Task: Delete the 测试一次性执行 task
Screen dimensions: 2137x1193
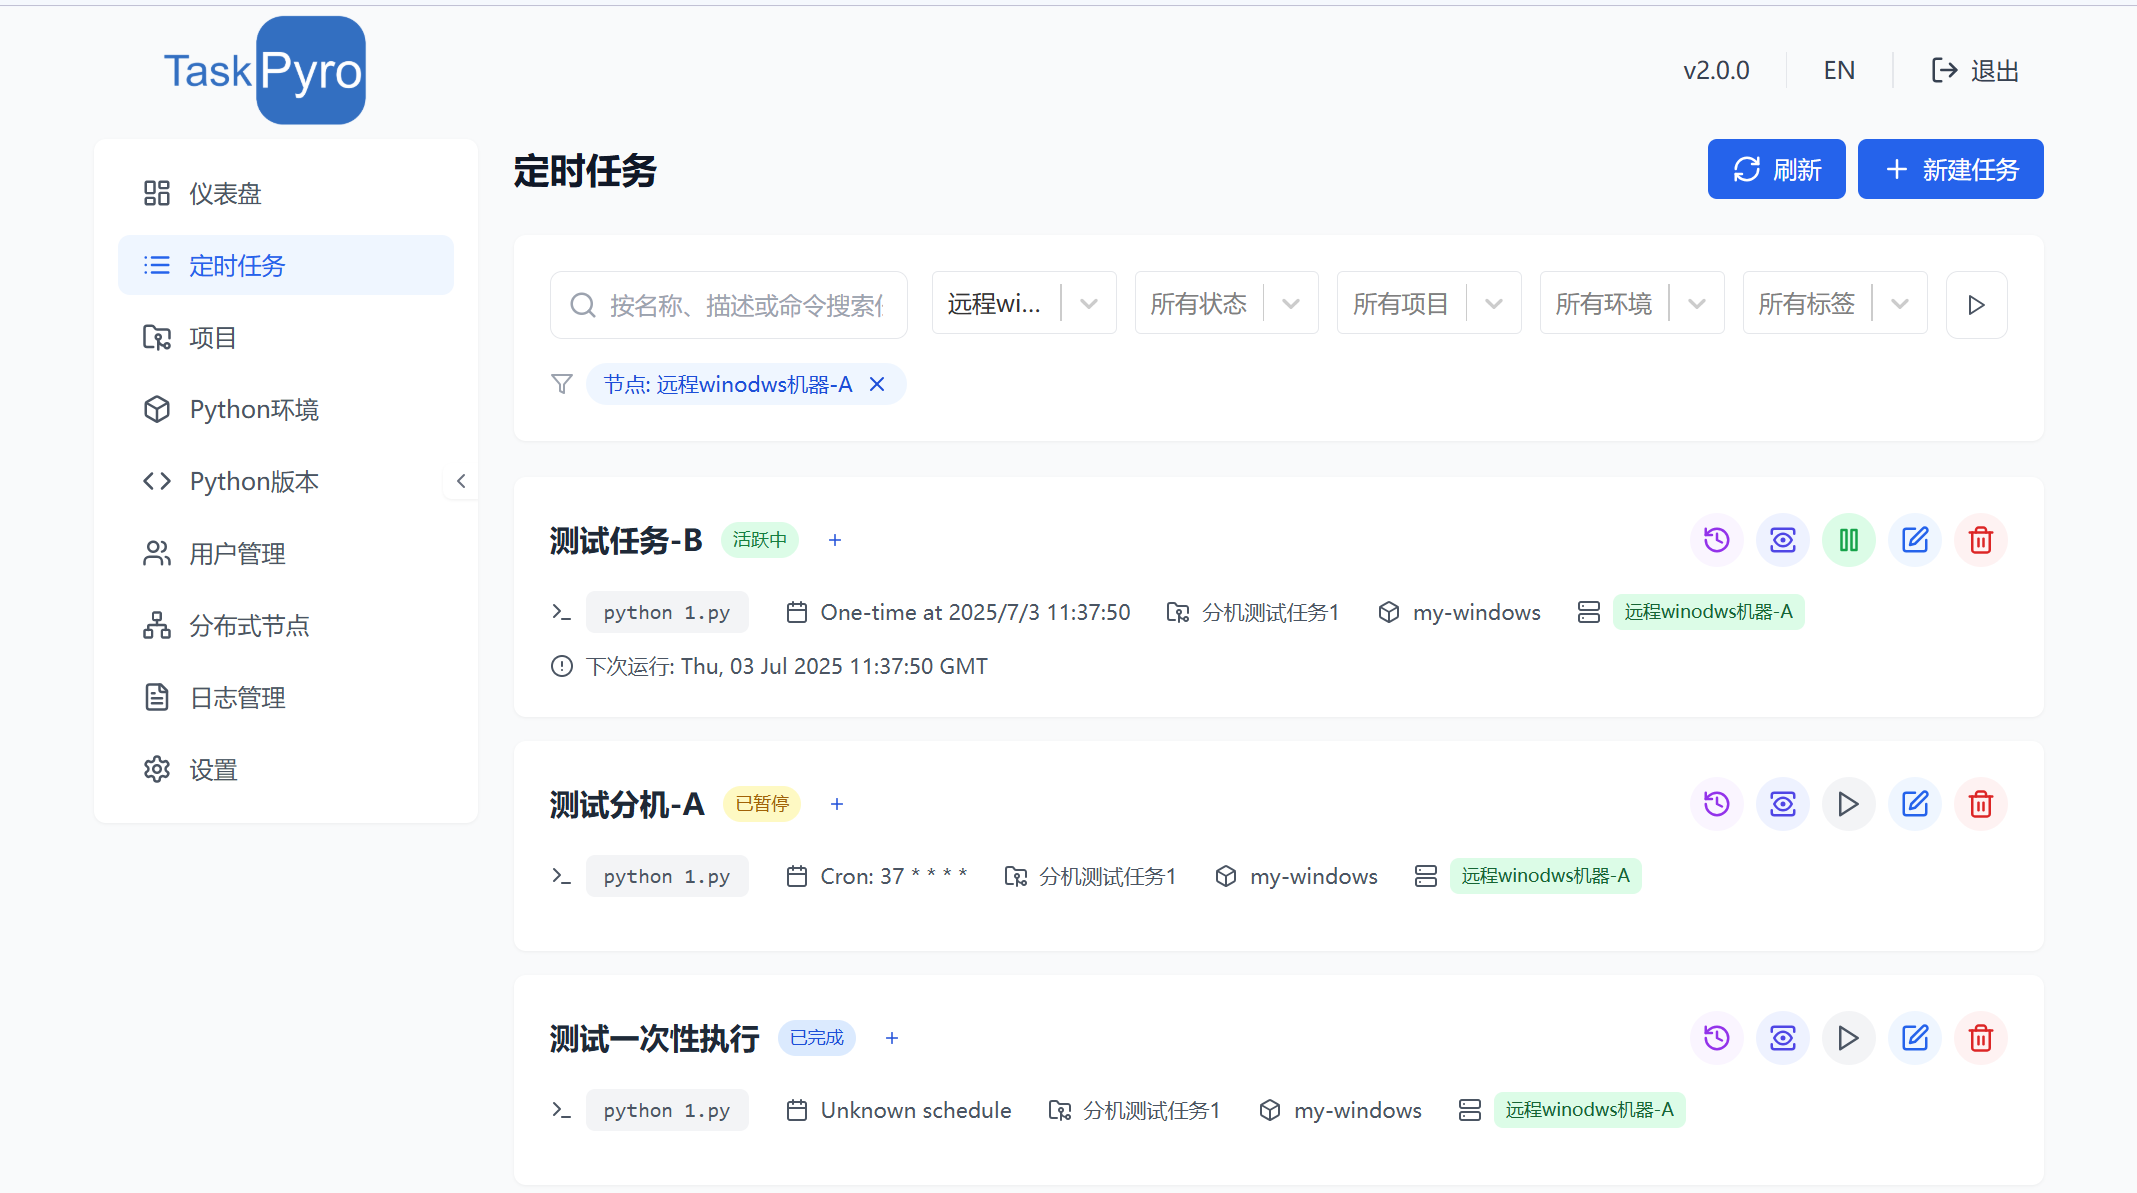Action: coord(1980,1038)
